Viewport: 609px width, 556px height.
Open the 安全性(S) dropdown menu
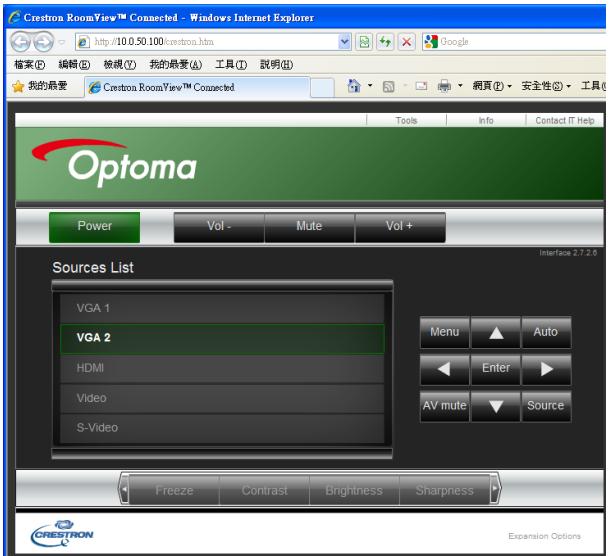point(546,86)
